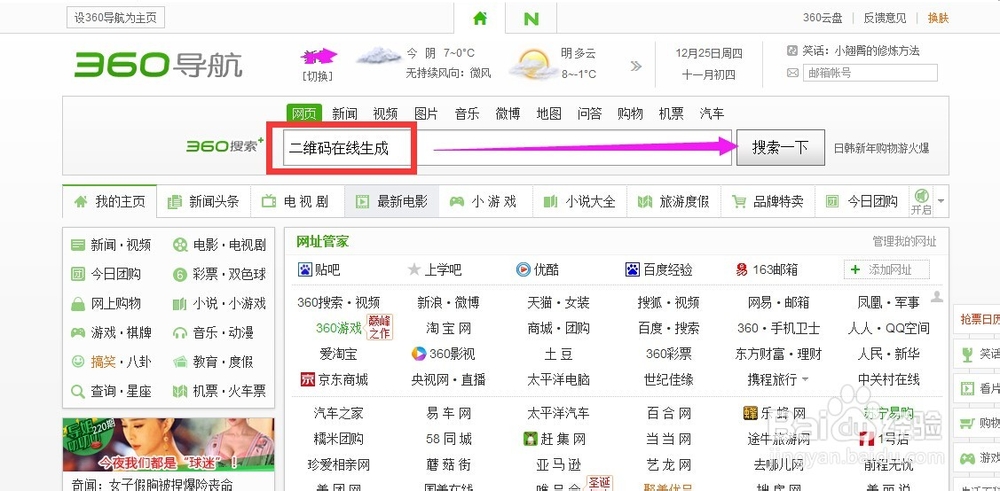The height and width of the screenshot is (491, 1000).
Task: Open the 反馈意见 link
Action: pyautogui.click(x=885, y=18)
